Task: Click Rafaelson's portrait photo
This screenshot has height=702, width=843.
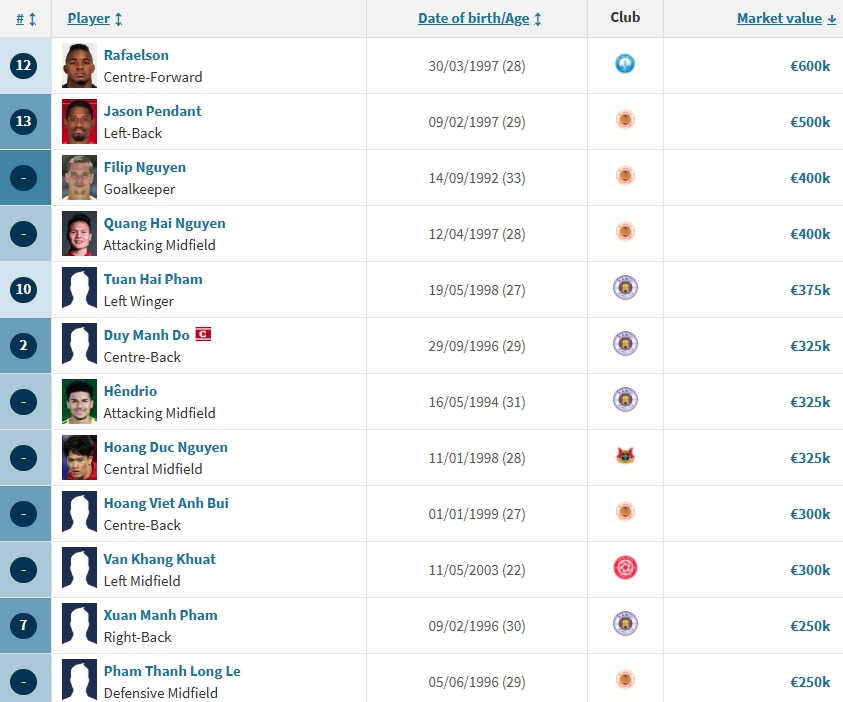Action: pyautogui.click(x=79, y=66)
